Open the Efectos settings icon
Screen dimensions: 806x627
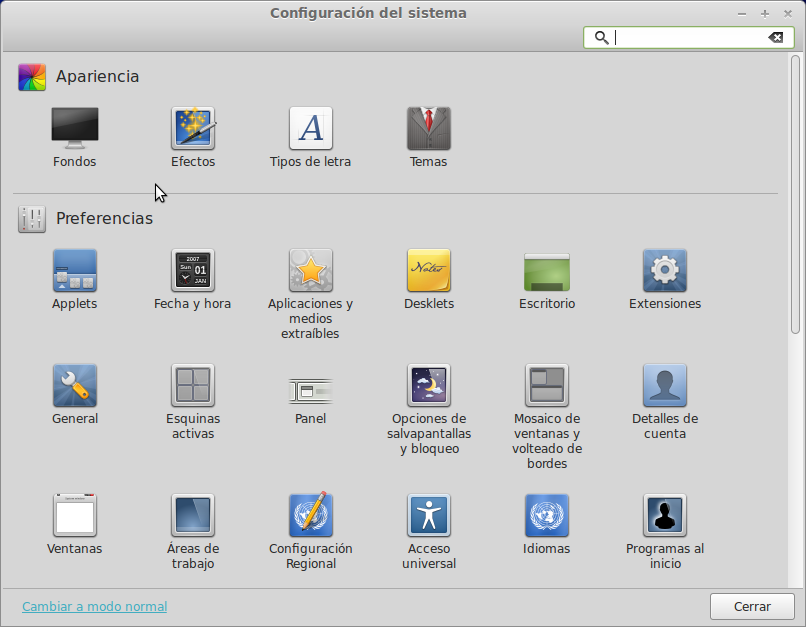click(x=193, y=129)
